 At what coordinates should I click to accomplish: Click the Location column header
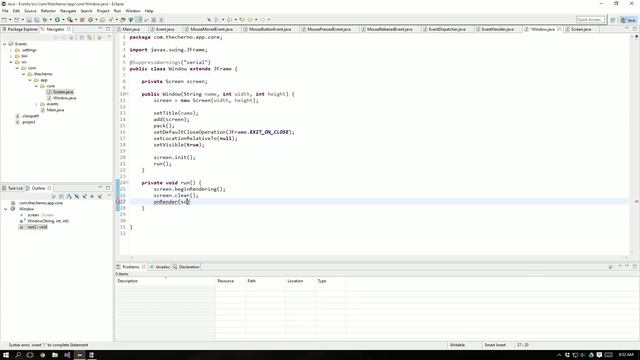click(x=300, y=281)
